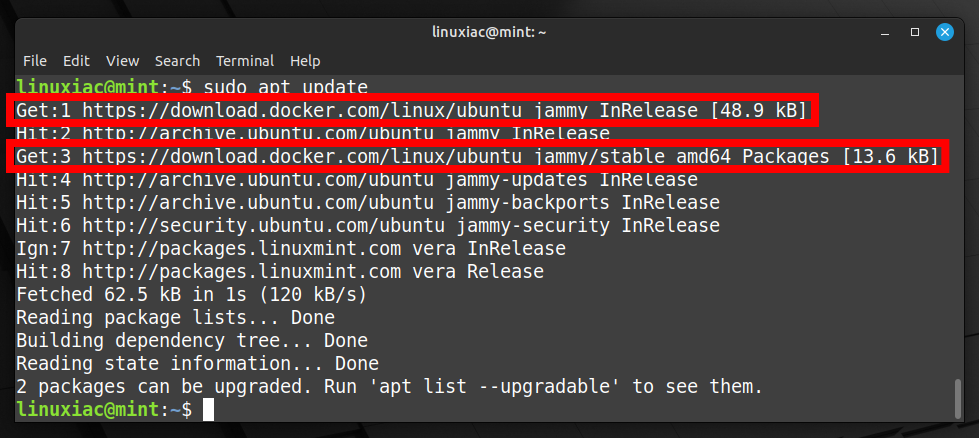
Task: Click the cursor block at the last prompt
Action: click(x=209, y=410)
